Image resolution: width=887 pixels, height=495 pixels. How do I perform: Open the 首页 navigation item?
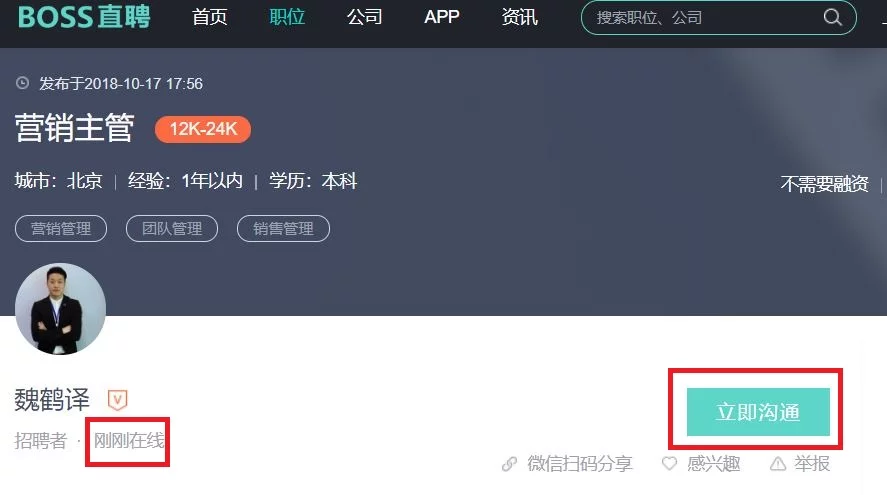pos(209,17)
